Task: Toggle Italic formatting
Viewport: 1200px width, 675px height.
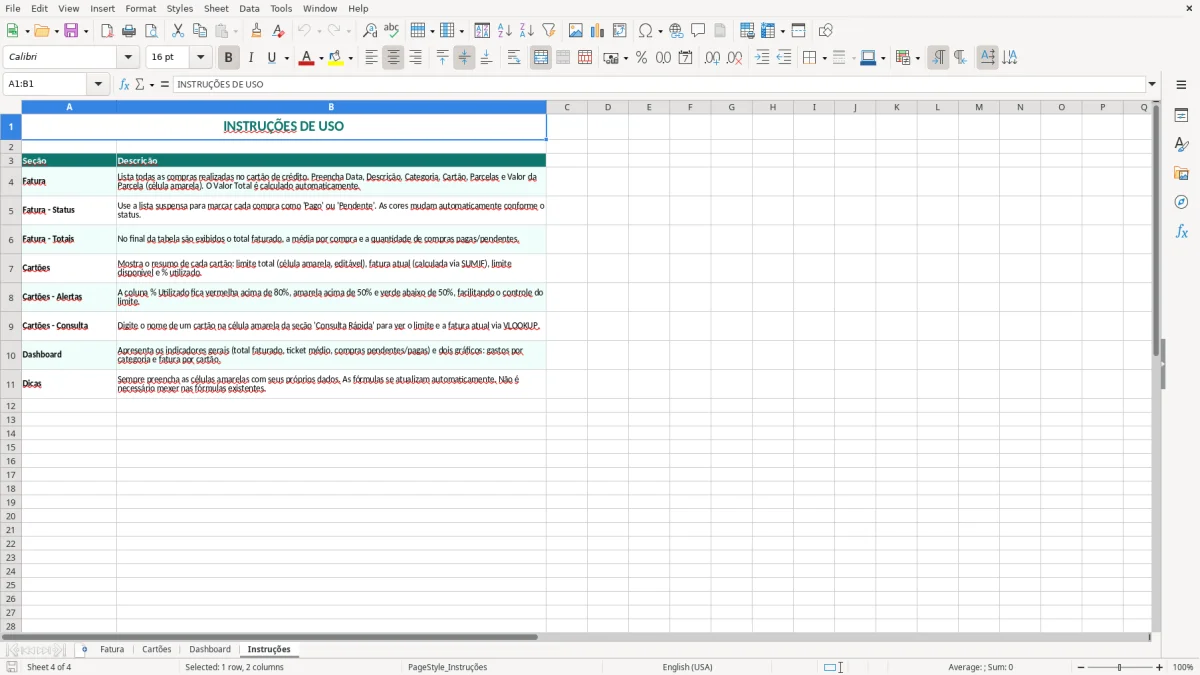Action: (x=251, y=58)
